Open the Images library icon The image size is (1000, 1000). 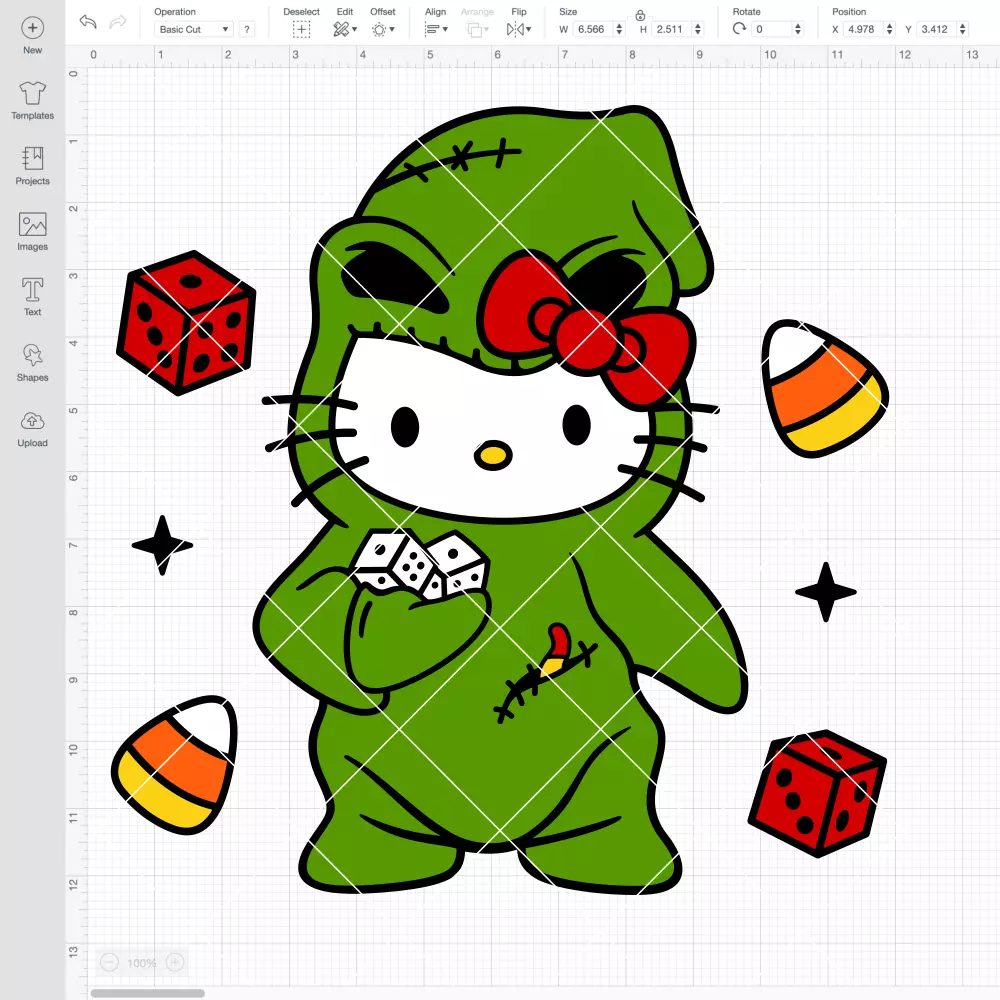point(33,224)
